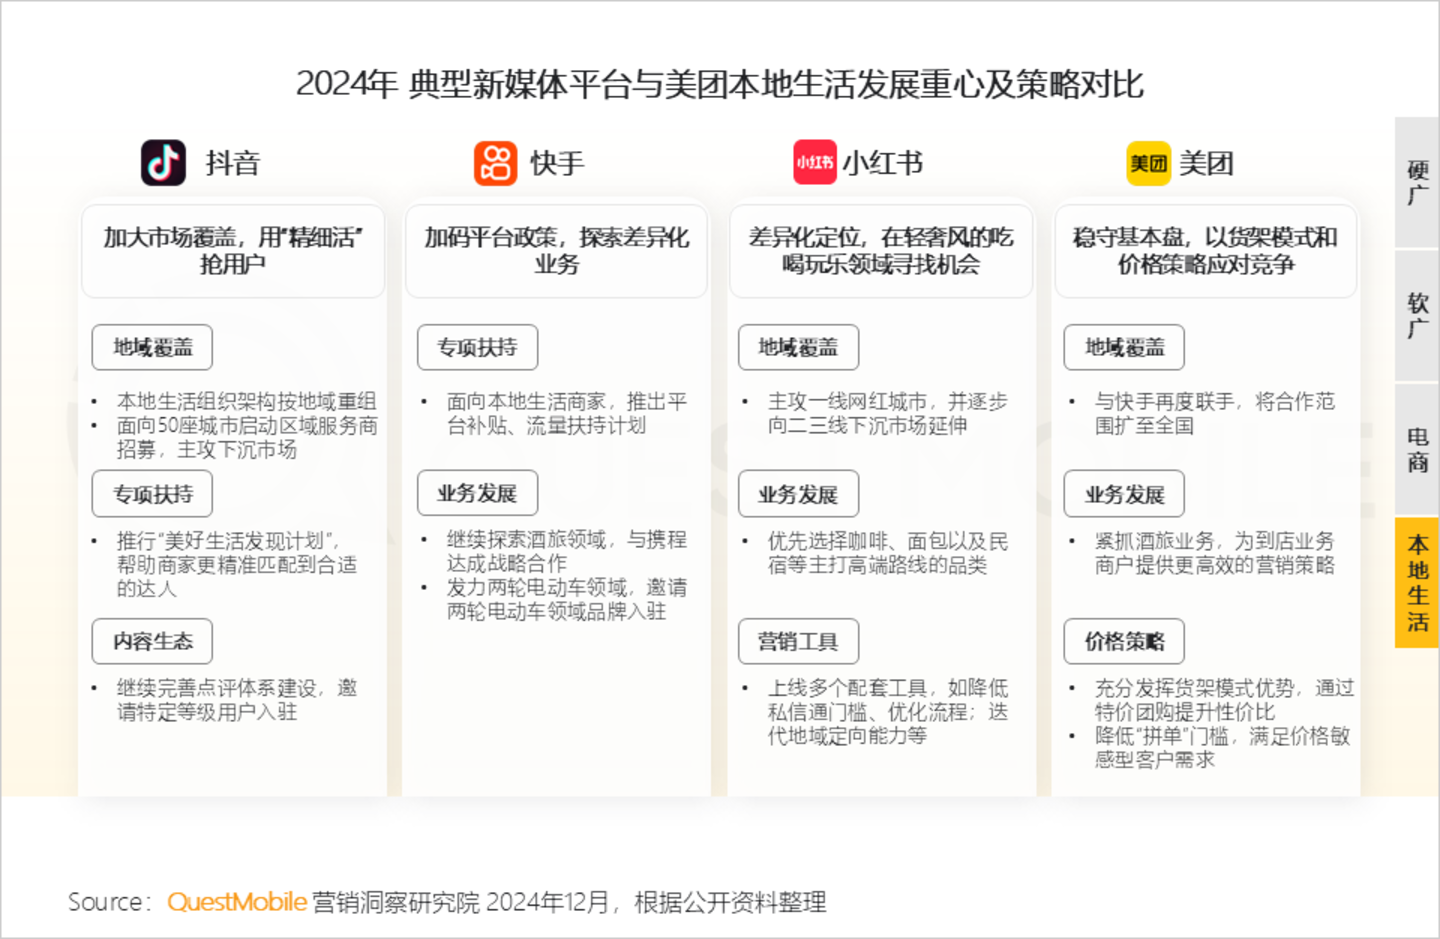Click the Xiaohongshu (小红书) red logo icon
This screenshot has height=939, width=1440.
[x=814, y=163]
